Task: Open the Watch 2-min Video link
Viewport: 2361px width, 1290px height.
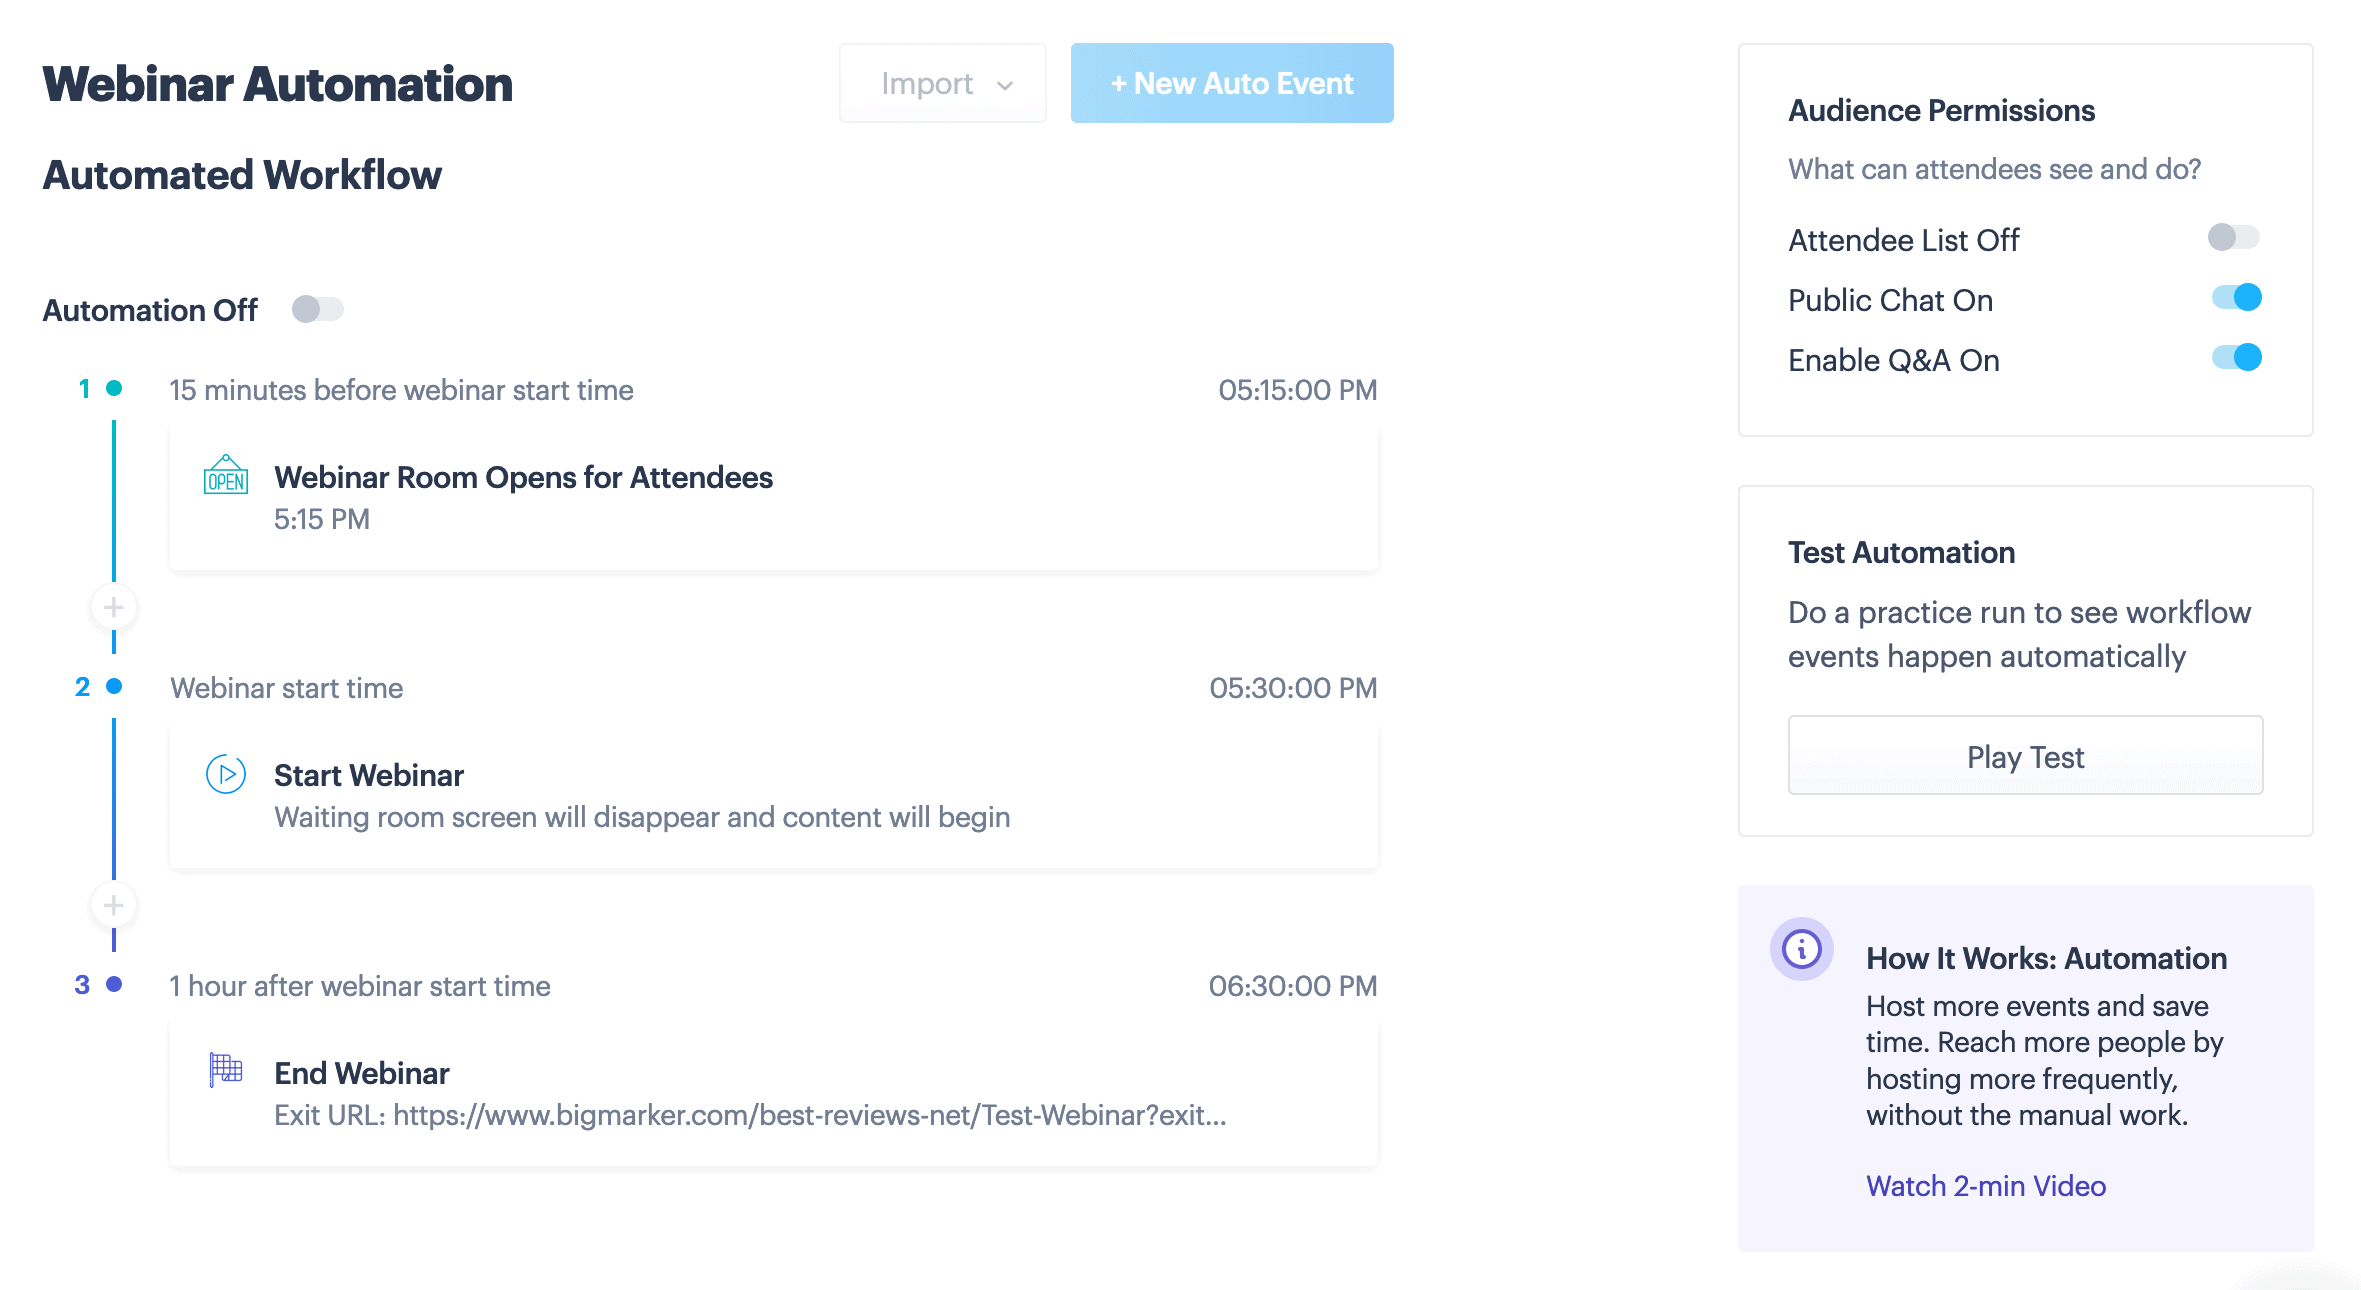Action: click(x=1985, y=1186)
